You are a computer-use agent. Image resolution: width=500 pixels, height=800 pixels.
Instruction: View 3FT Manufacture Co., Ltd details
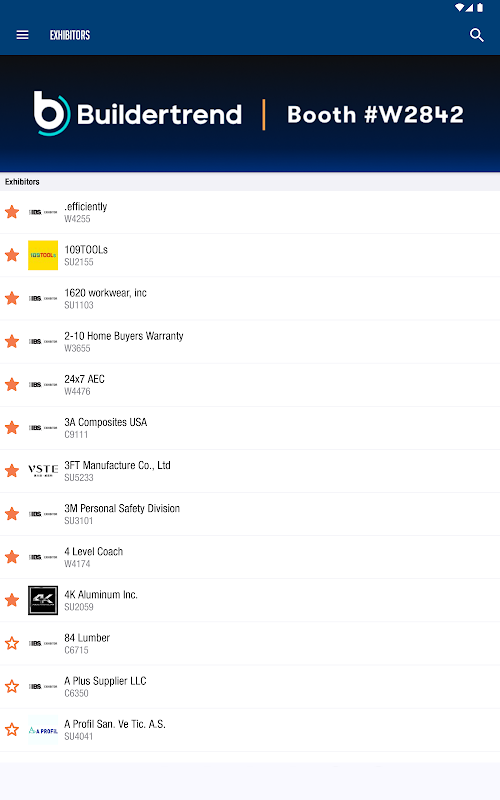250,471
